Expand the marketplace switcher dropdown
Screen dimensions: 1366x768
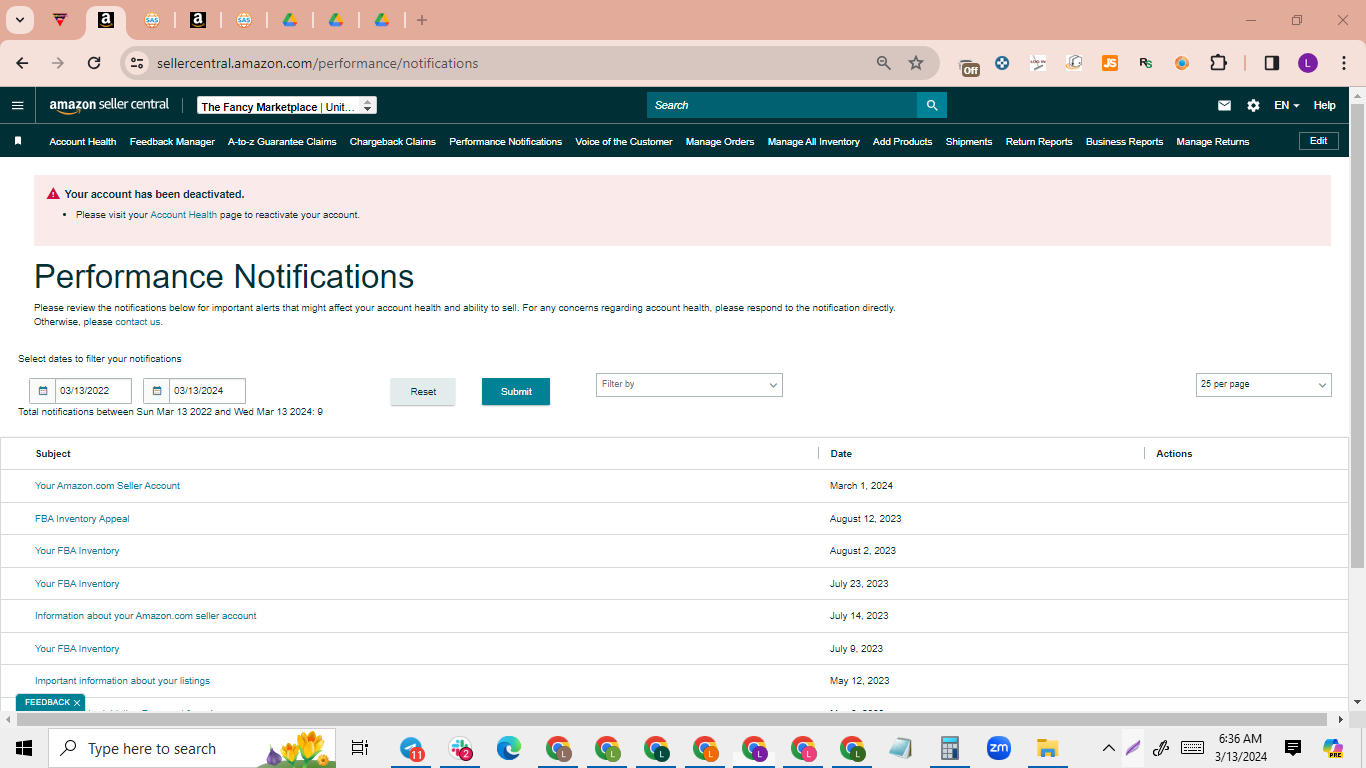[x=288, y=106]
